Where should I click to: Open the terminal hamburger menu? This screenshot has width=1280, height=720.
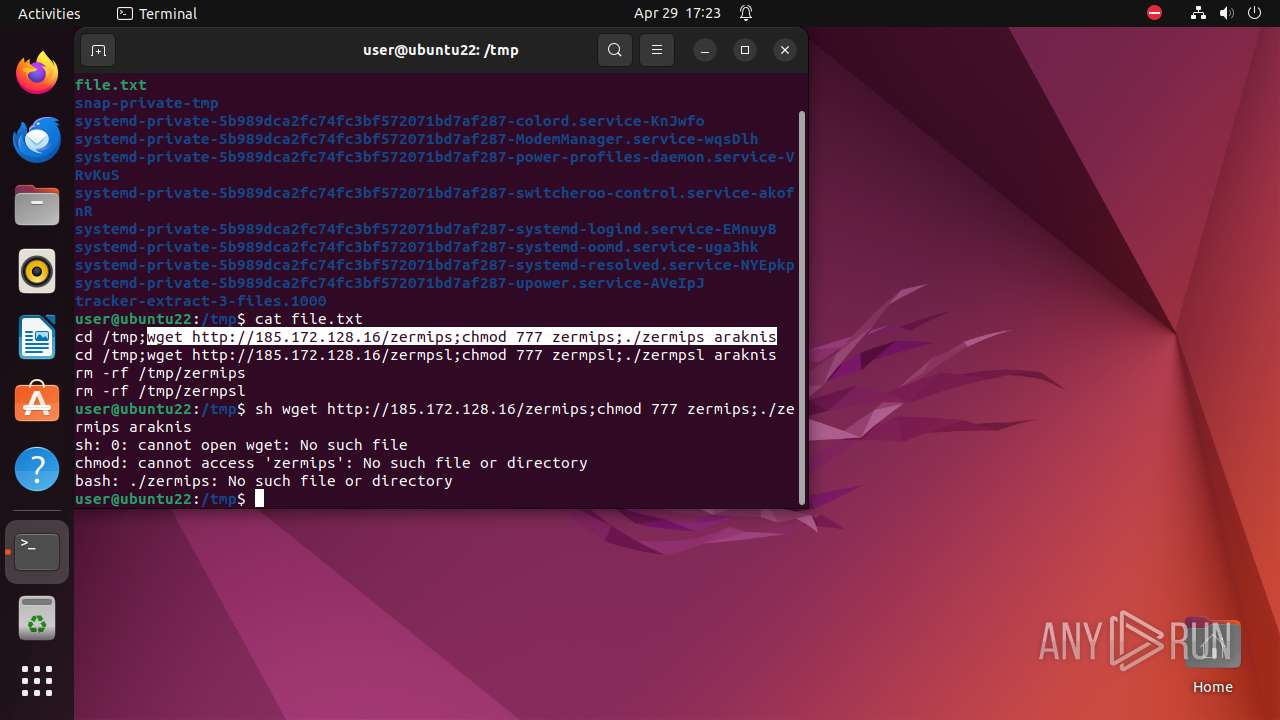point(656,50)
